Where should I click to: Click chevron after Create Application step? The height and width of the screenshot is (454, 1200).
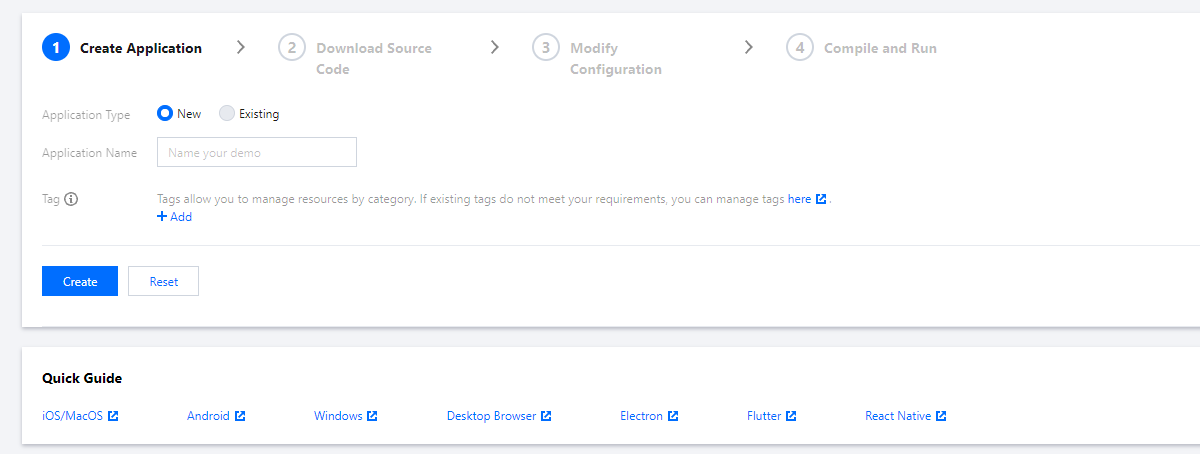tap(240, 47)
